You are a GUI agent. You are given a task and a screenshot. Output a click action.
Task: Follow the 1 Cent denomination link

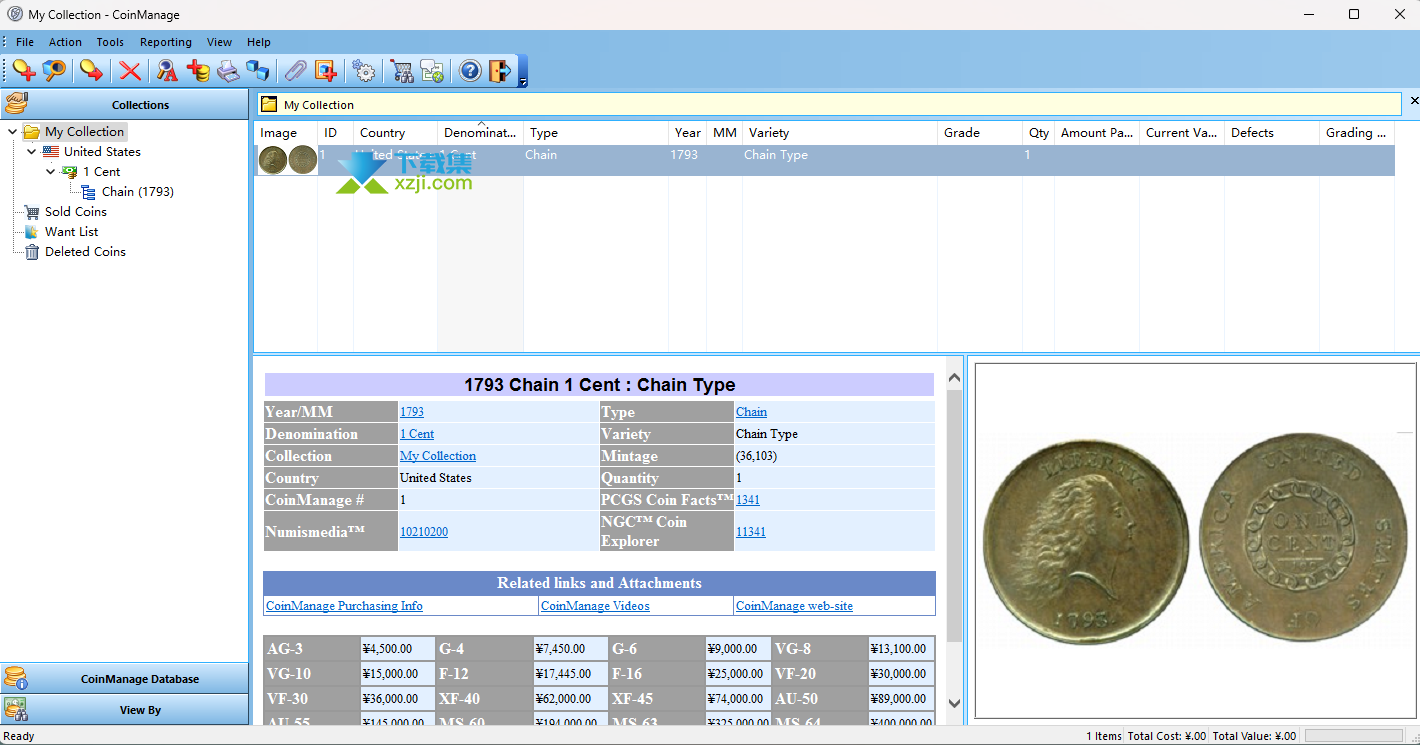click(417, 434)
